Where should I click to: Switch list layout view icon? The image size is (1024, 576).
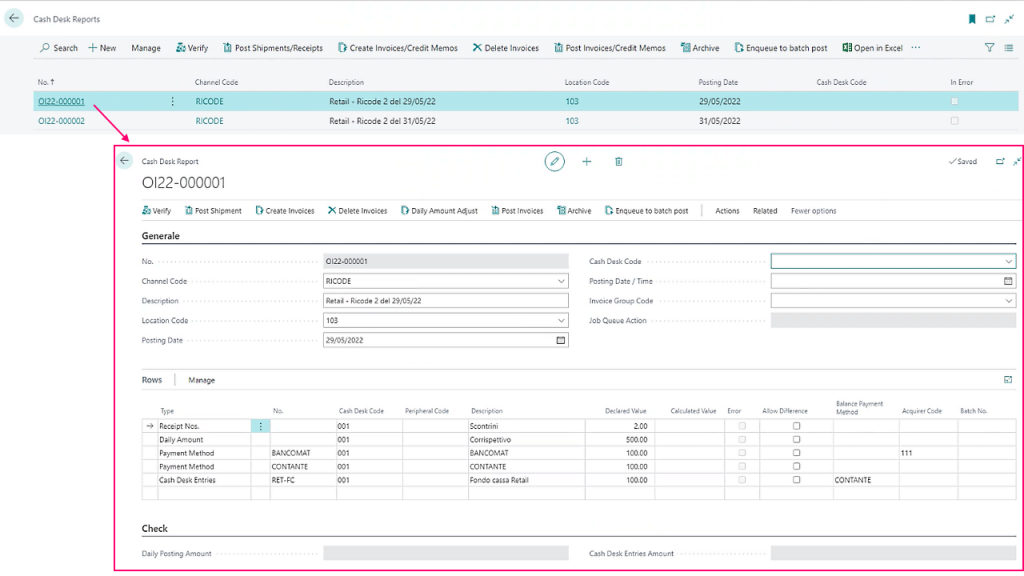(x=1008, y=48)
